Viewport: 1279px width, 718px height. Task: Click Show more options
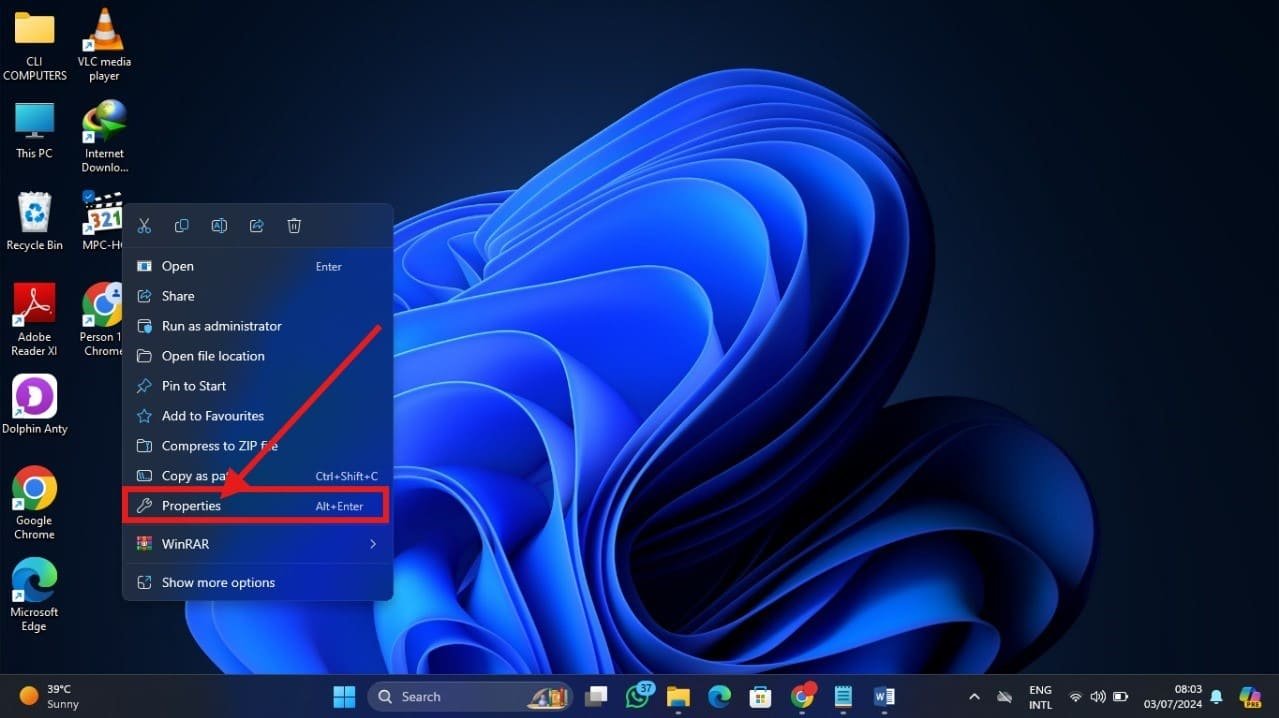(218, 582)
